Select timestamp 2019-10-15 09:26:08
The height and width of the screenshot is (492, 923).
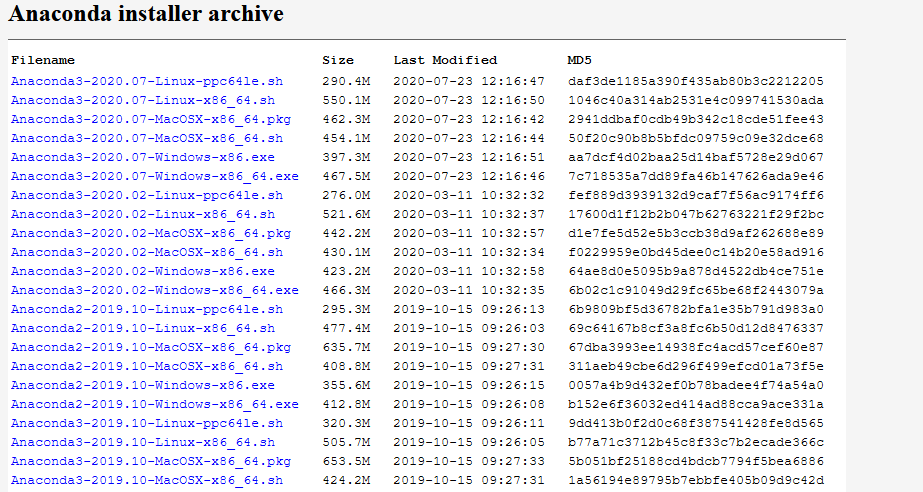pyautogui.click(x=469, y=404)
